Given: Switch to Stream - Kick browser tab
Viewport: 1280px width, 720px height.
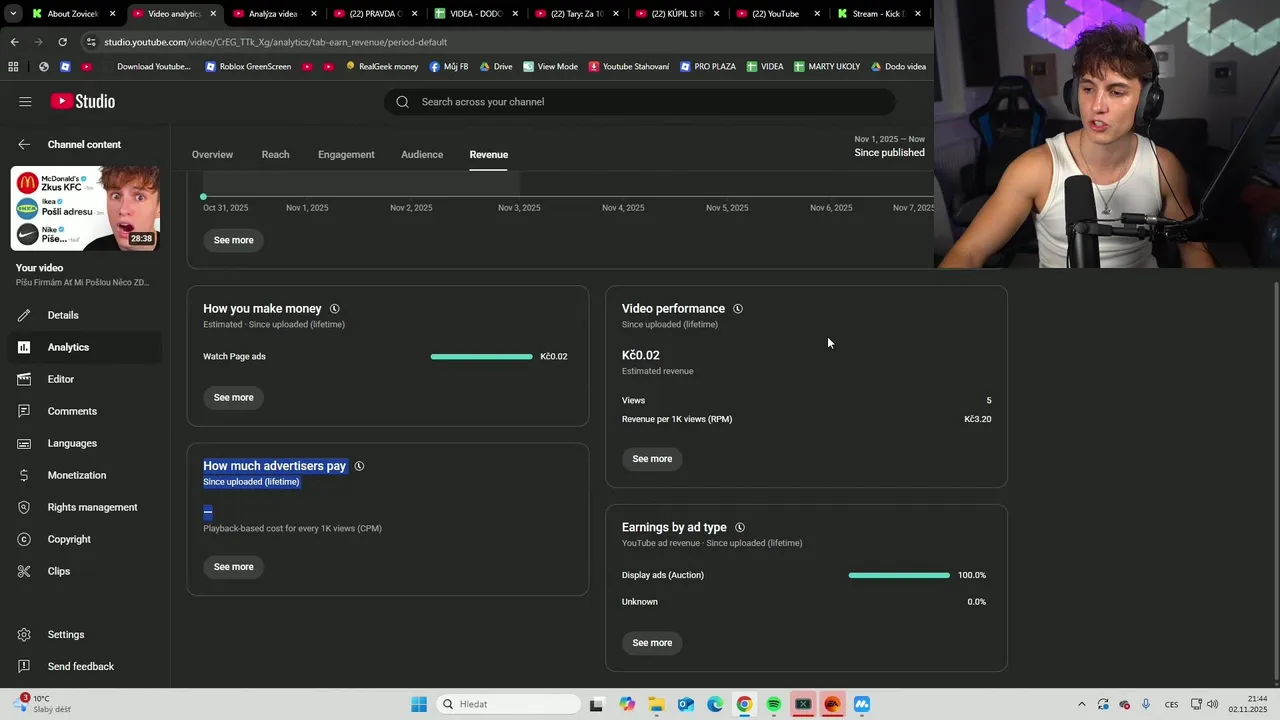Looking at the screenshot, I should [878, 14].
